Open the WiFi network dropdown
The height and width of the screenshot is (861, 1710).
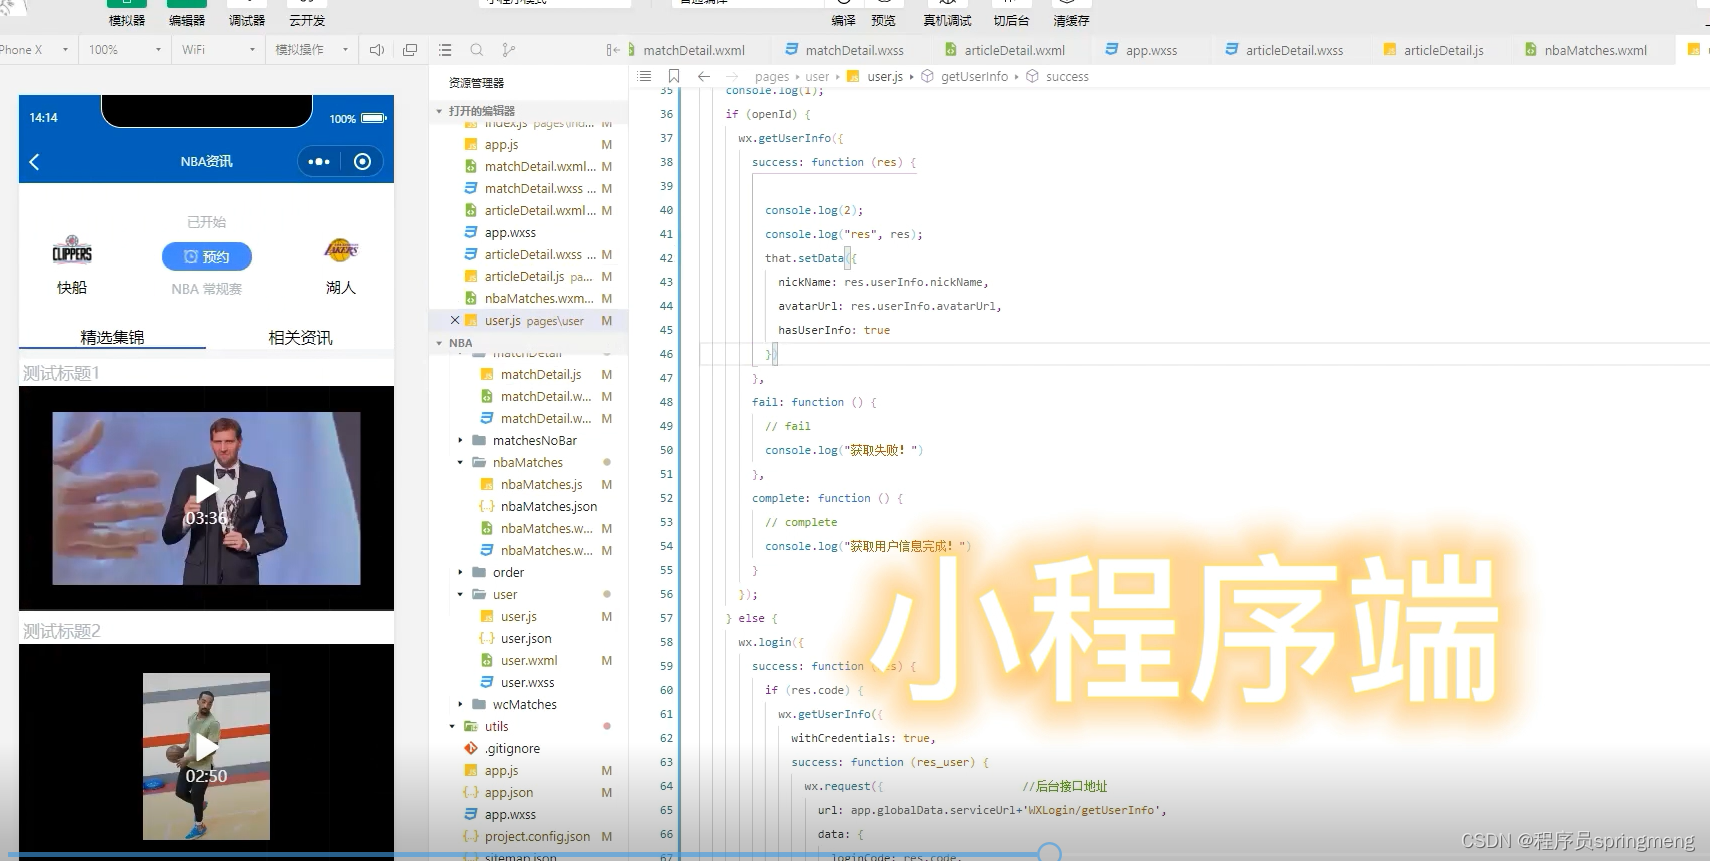coord(219,50)
